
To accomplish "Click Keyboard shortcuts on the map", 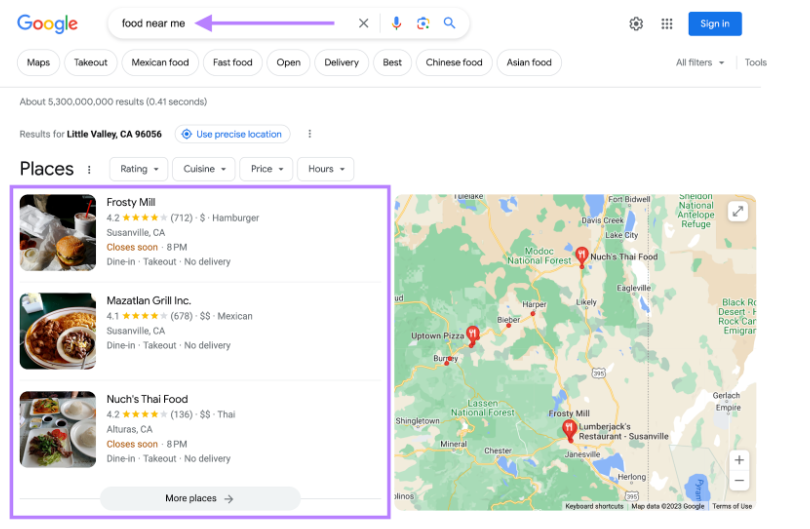I will [594, 506].
